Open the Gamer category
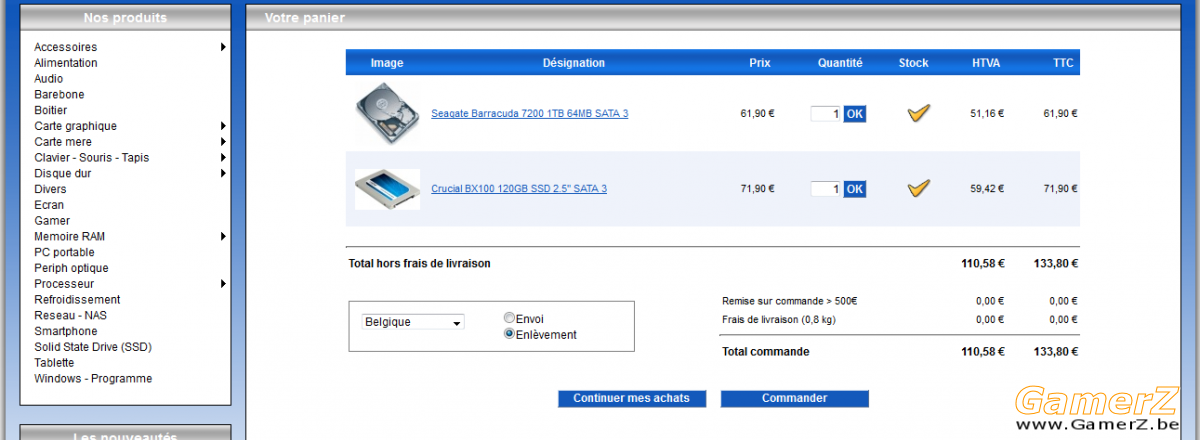The image size is (1200, 440). click(x=52, y=221)
